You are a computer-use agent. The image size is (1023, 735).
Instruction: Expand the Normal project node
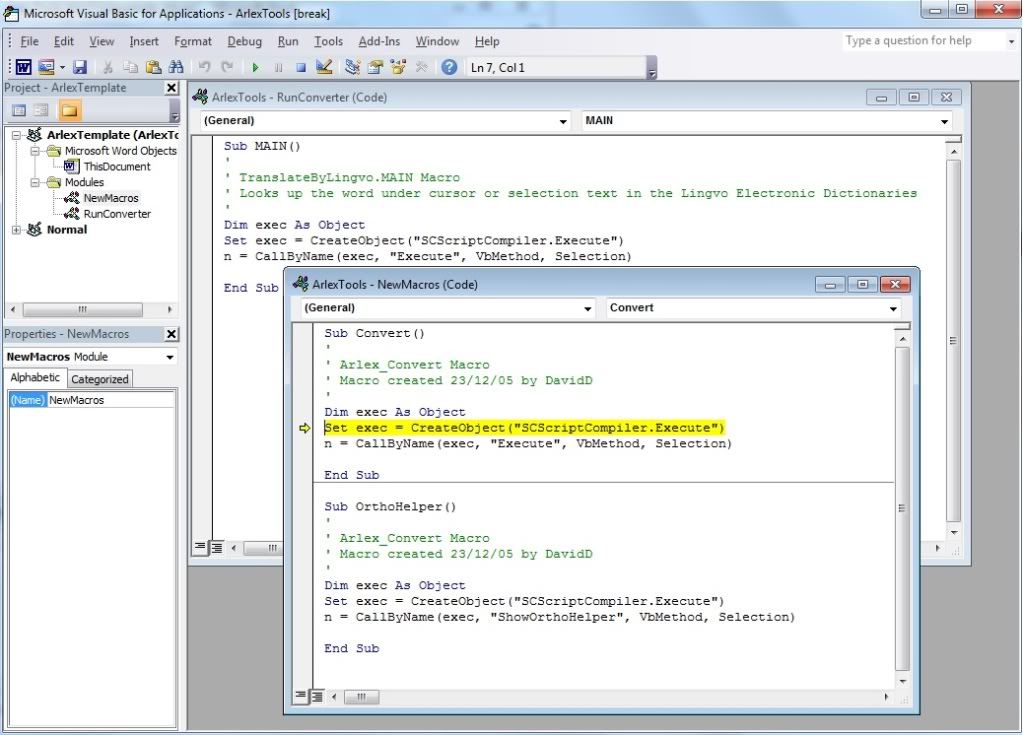tap(16, 230)
